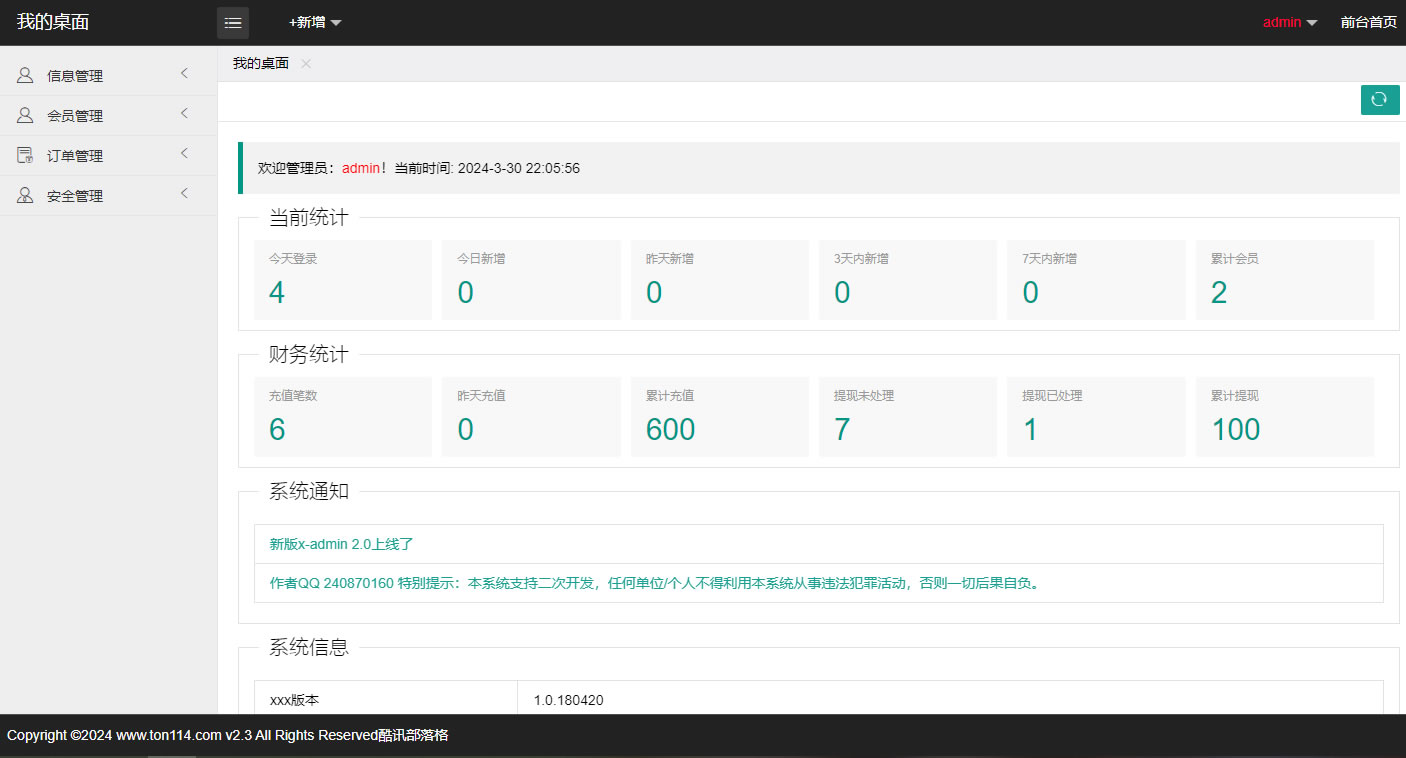Open 安全管理 menu item in the sidebar

click(x=108, y=195)
